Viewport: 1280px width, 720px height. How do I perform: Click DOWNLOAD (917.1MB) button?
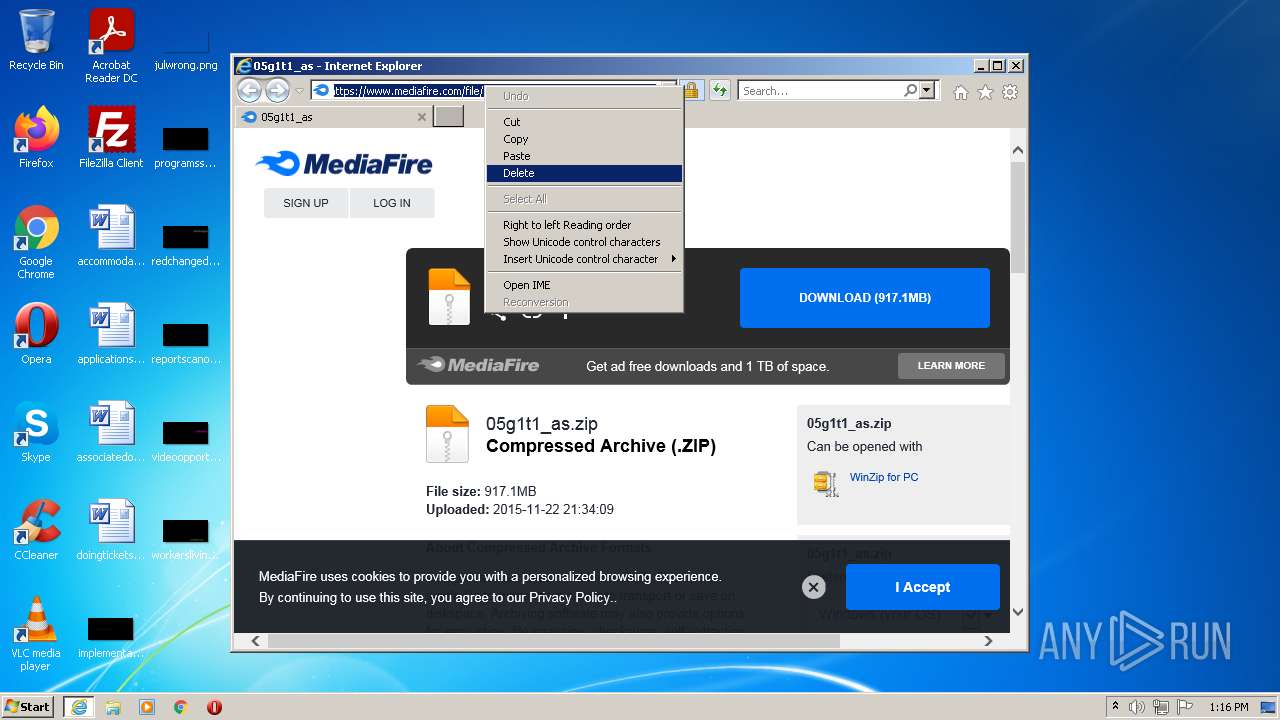click(x=865, y=298)
